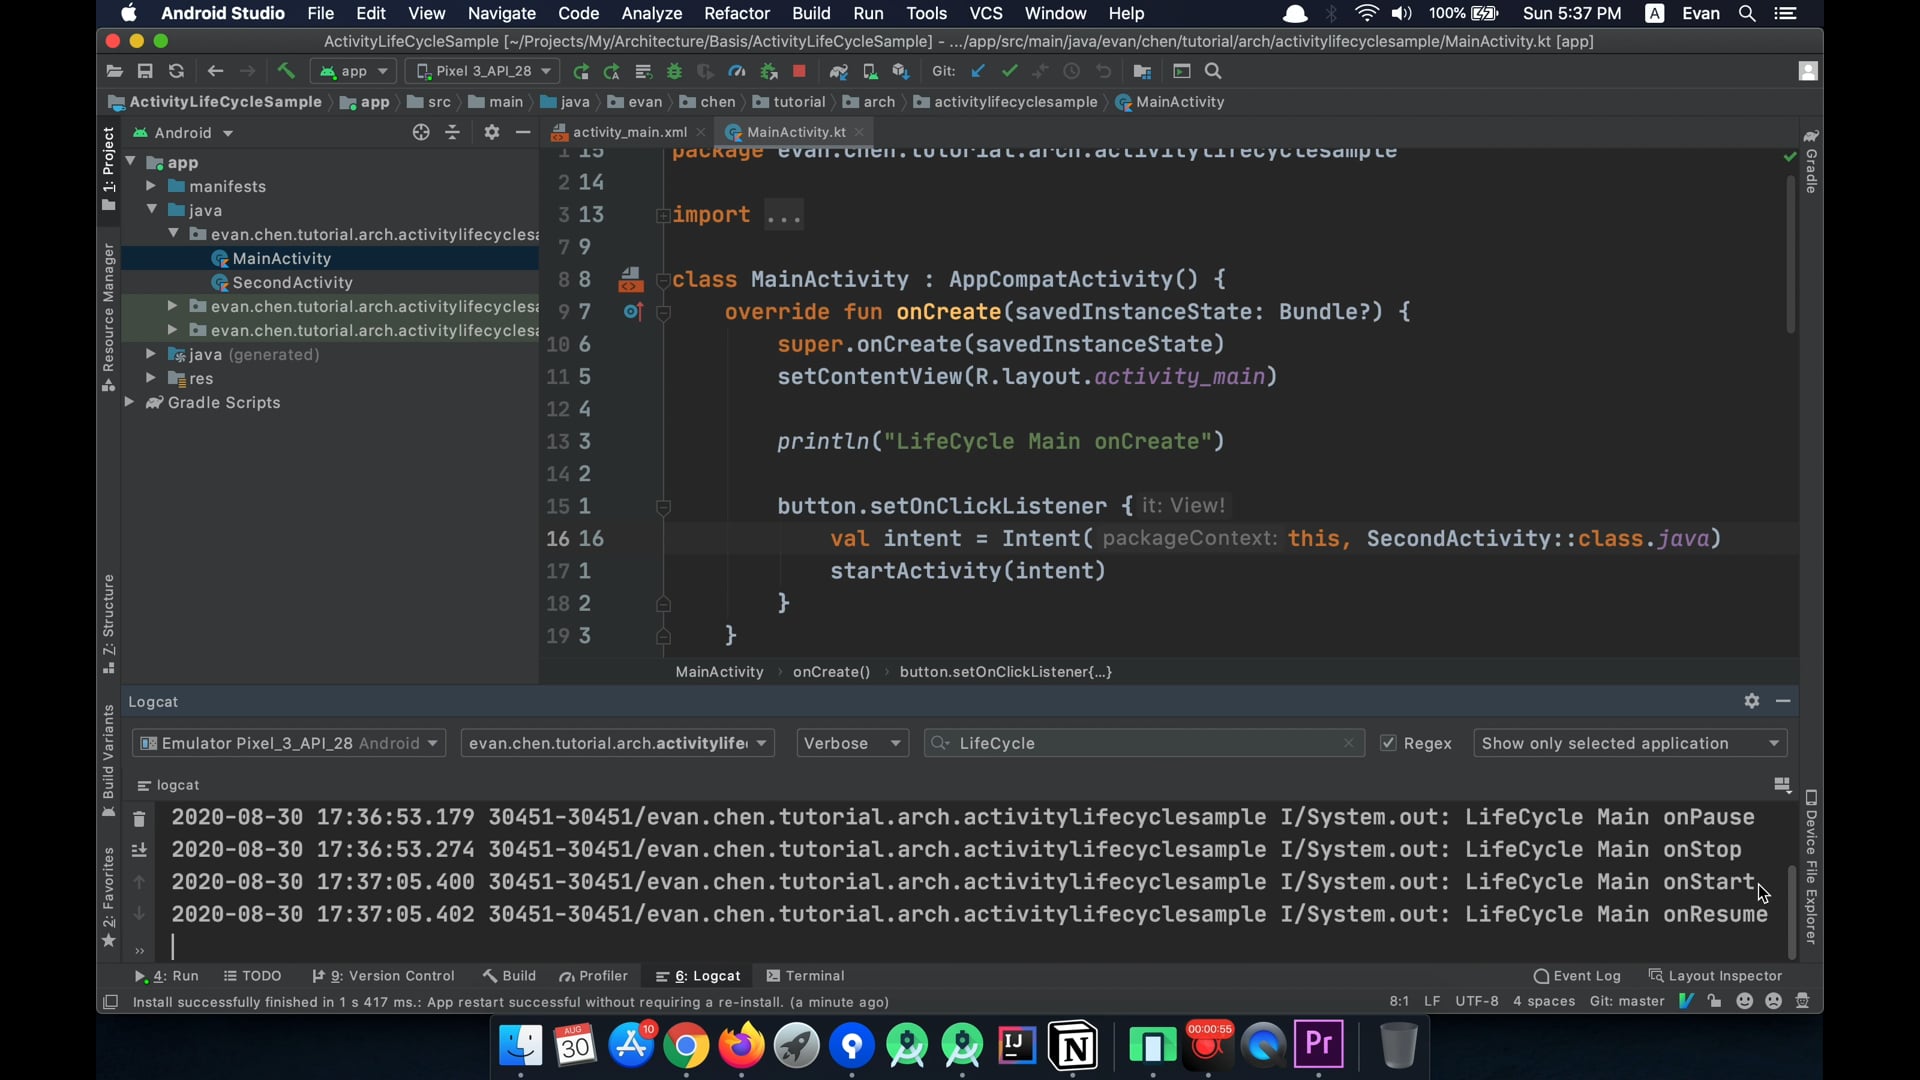This screenshot has width=1920, height=1080.
Task: Switch to the activity_main.xml editor tab
Action: (x=628, y=132)
